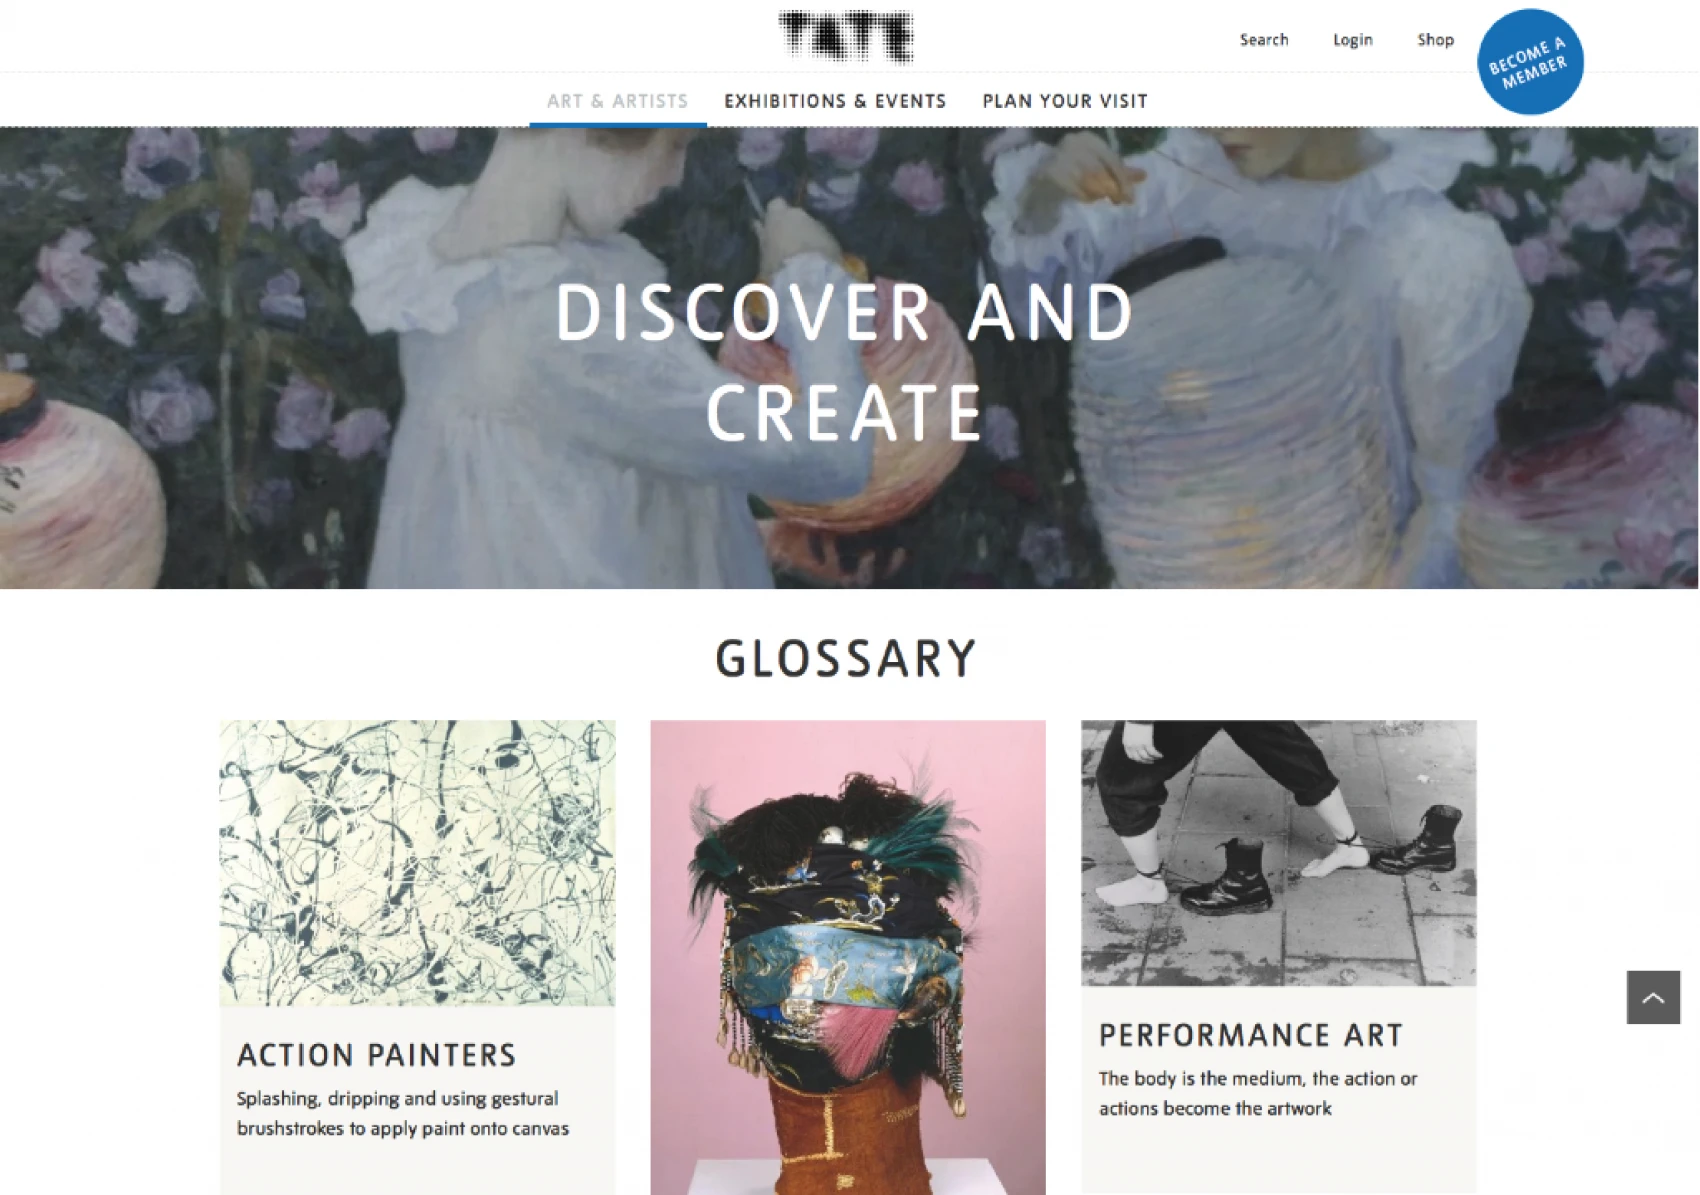Screen dimensions: 1700x1195
Task: Open the Search link
Action: point(1264,40)
